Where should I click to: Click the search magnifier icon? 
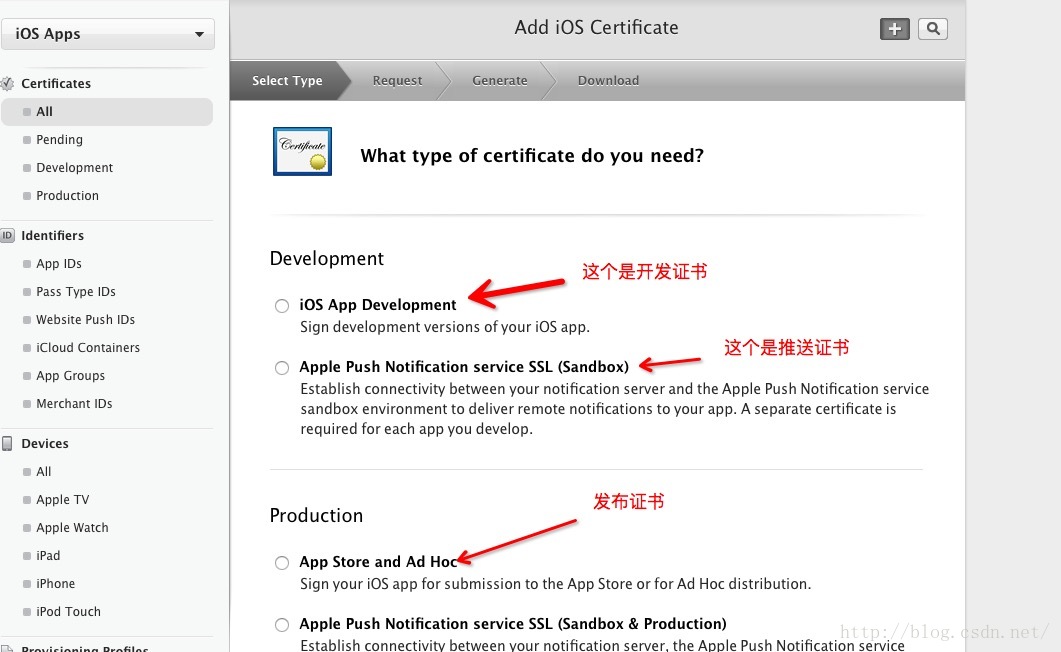(x=933, y=29)
